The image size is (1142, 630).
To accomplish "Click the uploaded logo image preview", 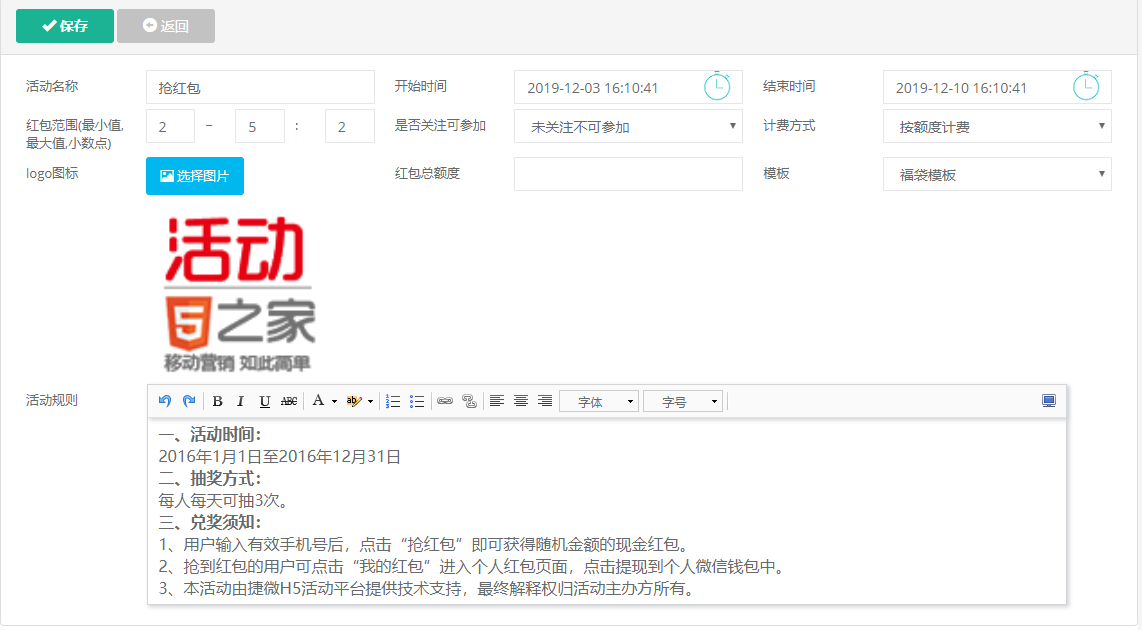I will [240, 294].
